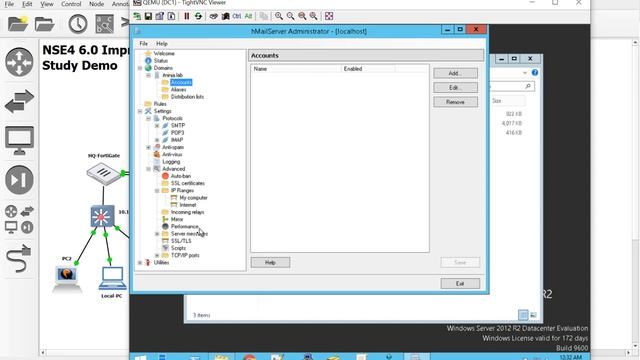This screenshot has height=360, width=640.
Task: Select Aliases folder in tree
Action: pos(178,89)
